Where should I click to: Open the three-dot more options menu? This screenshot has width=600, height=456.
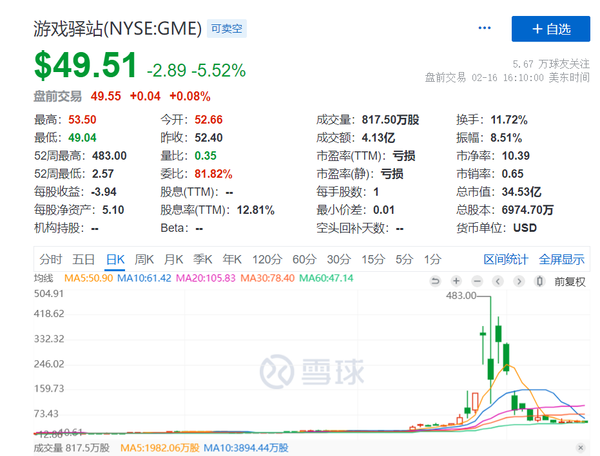point(484,28)
